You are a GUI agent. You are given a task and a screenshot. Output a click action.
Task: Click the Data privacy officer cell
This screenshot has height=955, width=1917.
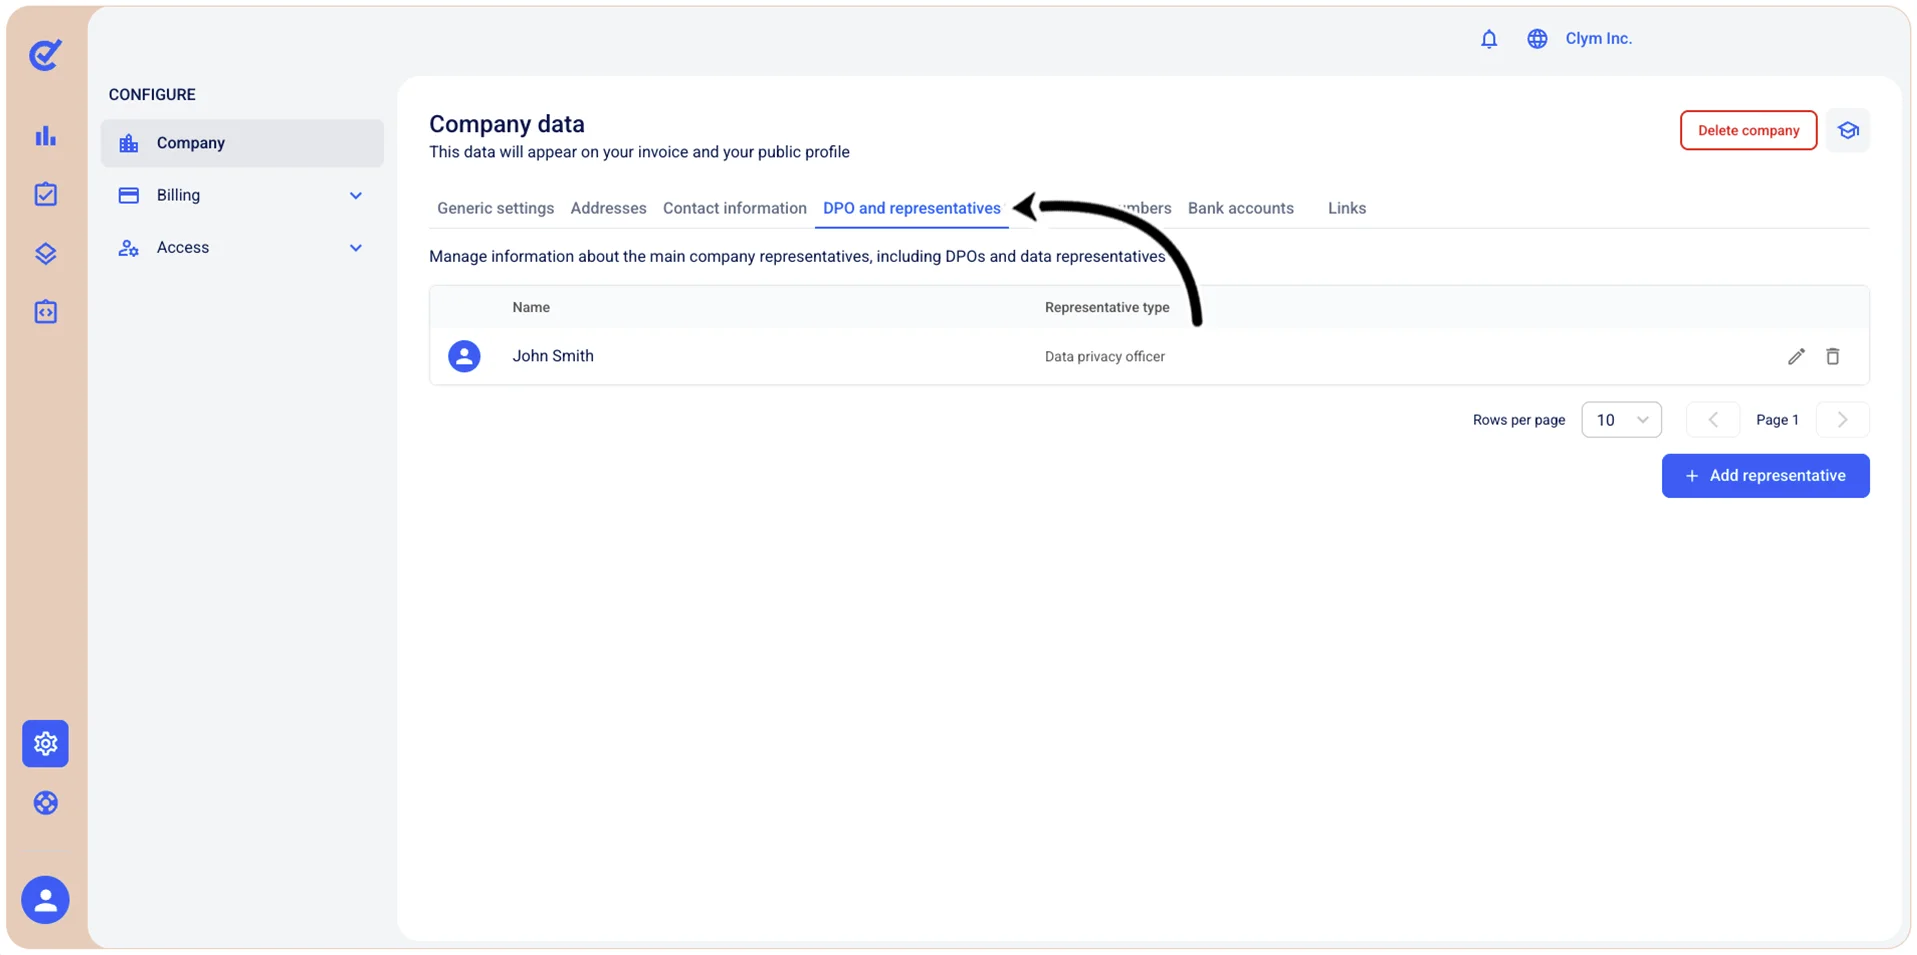[x=1104, y=357]
